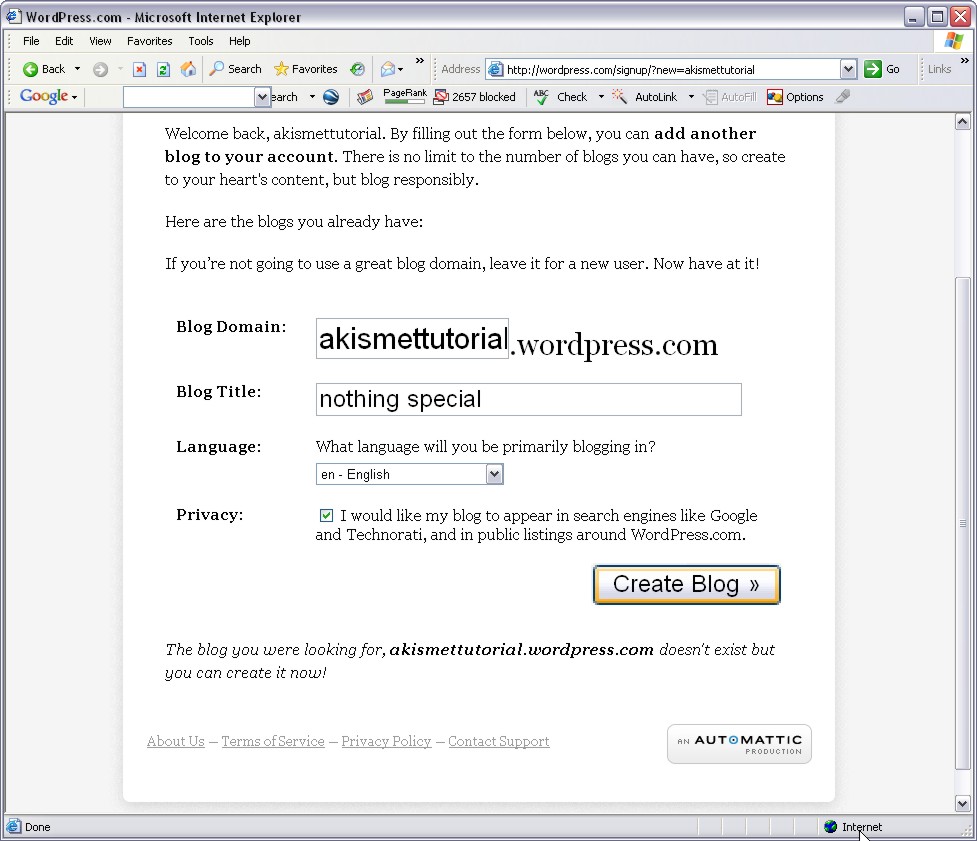Image resolution: width=977 pixels, height=841 pixels.
Task: Click the Automattic Production badge
Action: click(x=740, y=744)
